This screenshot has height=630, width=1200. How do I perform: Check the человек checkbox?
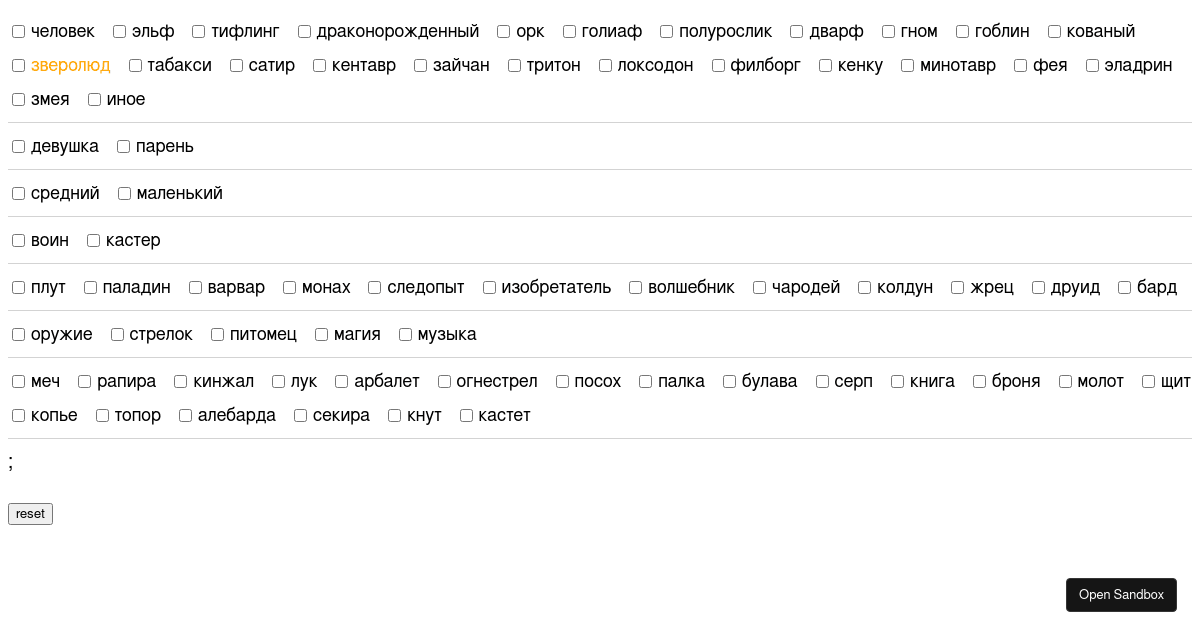[x=19, y=32]
